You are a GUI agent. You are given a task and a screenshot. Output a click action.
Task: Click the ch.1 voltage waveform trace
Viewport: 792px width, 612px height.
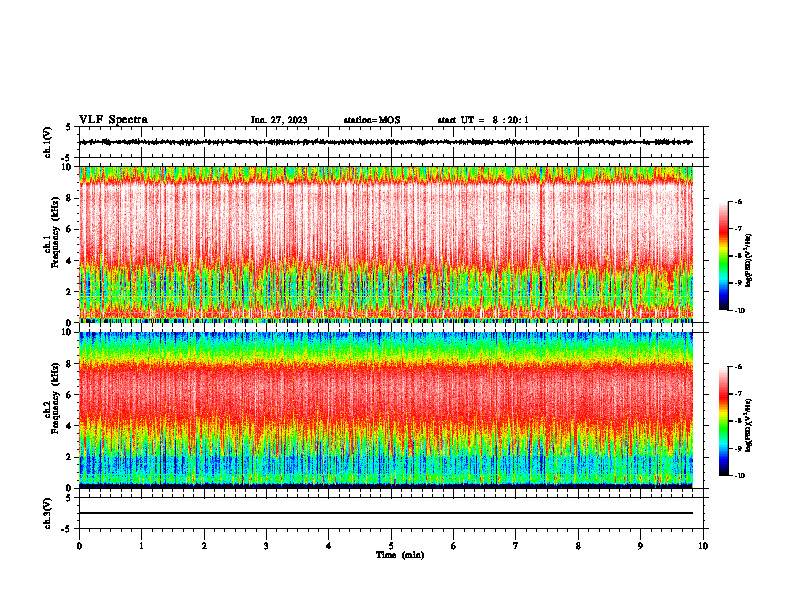[x=386, y=142]
